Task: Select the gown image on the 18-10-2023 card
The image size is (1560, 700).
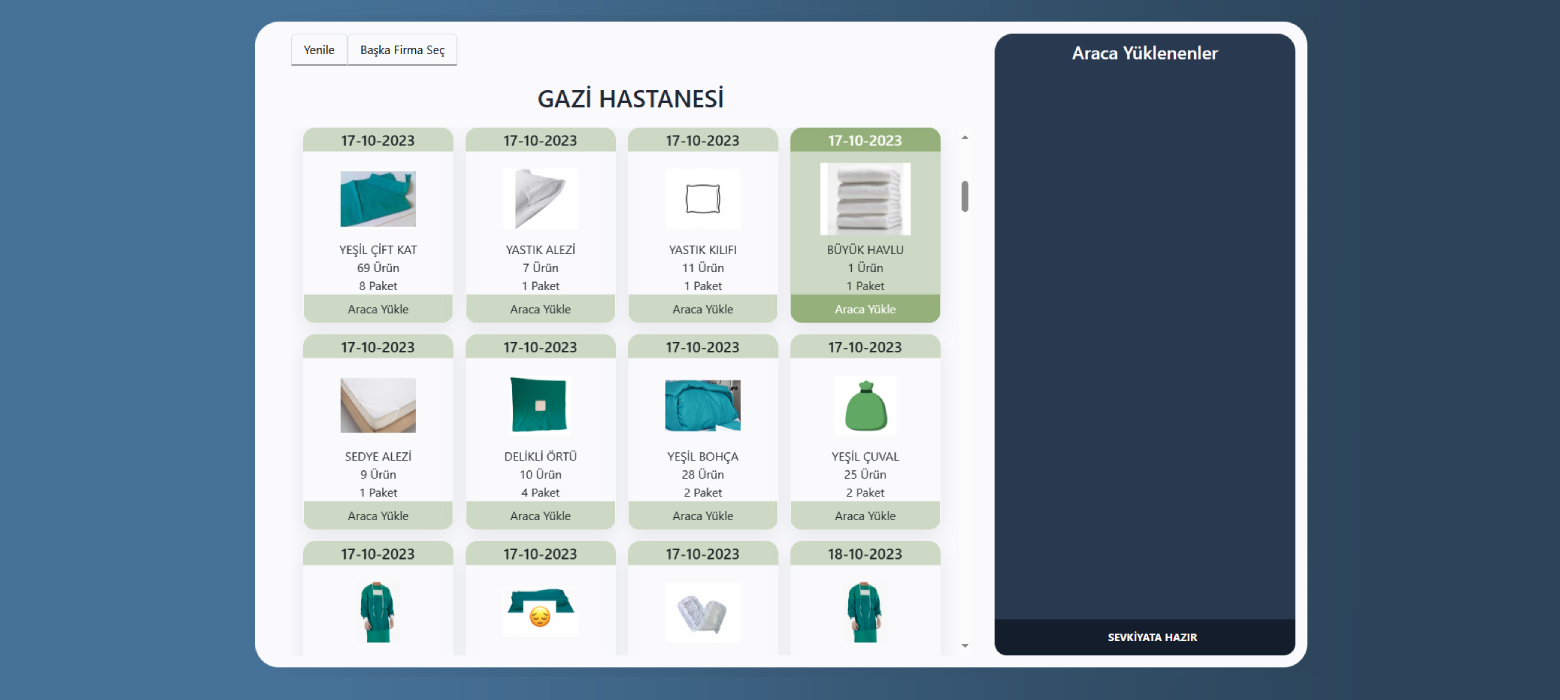Action: tap(866, 612)
